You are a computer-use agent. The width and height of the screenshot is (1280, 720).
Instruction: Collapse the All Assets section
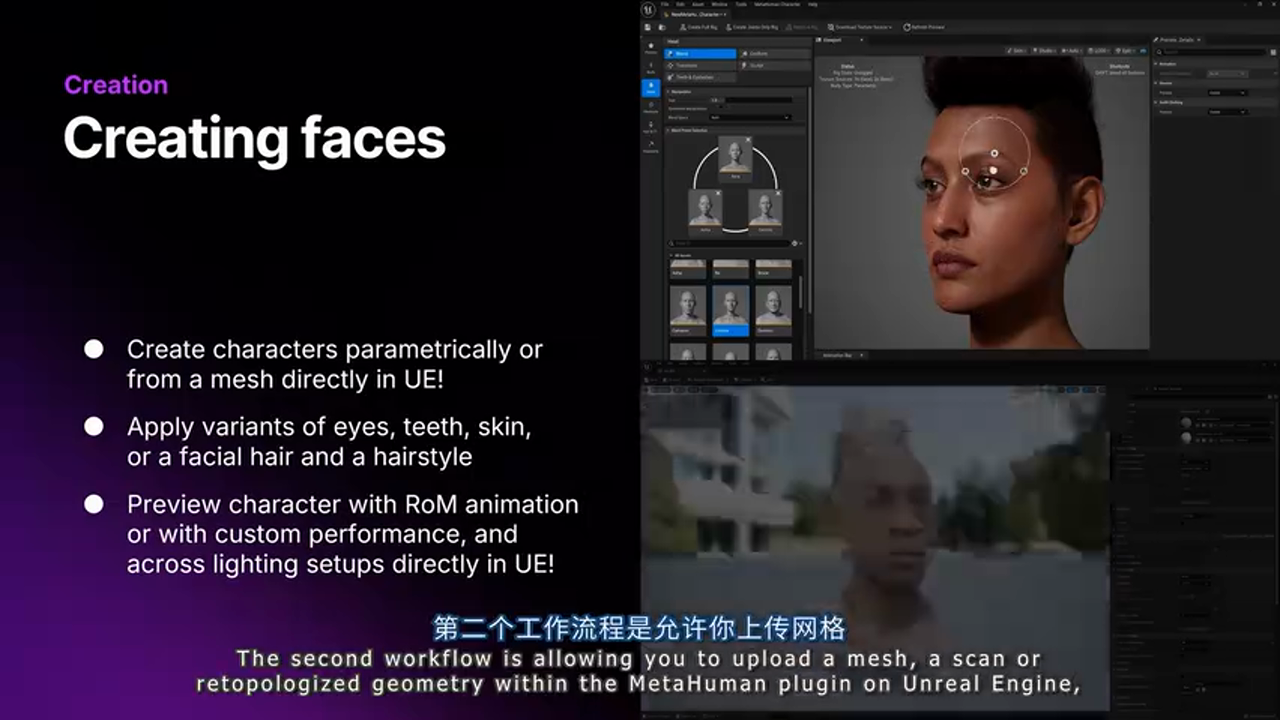point(670,256)
